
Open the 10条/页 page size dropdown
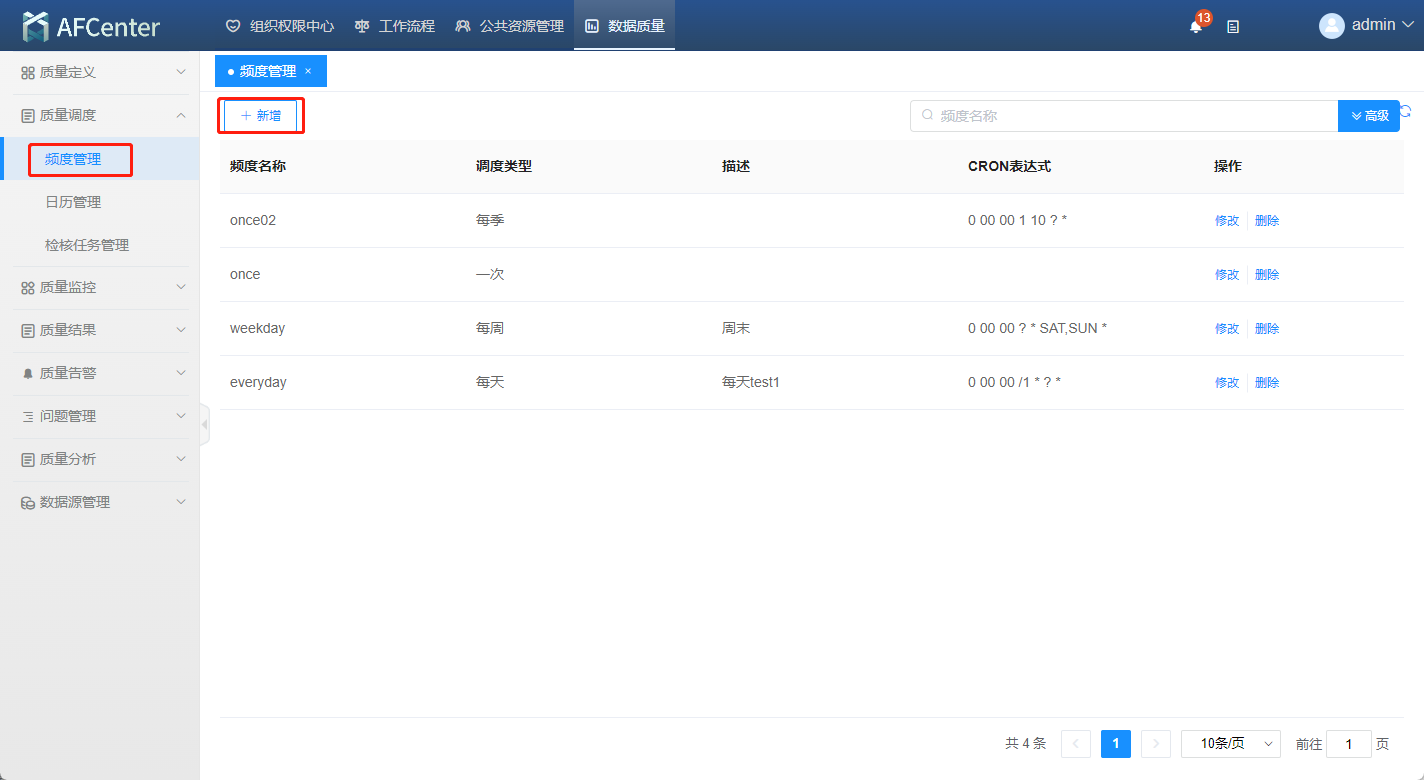tap(1231, 744)
